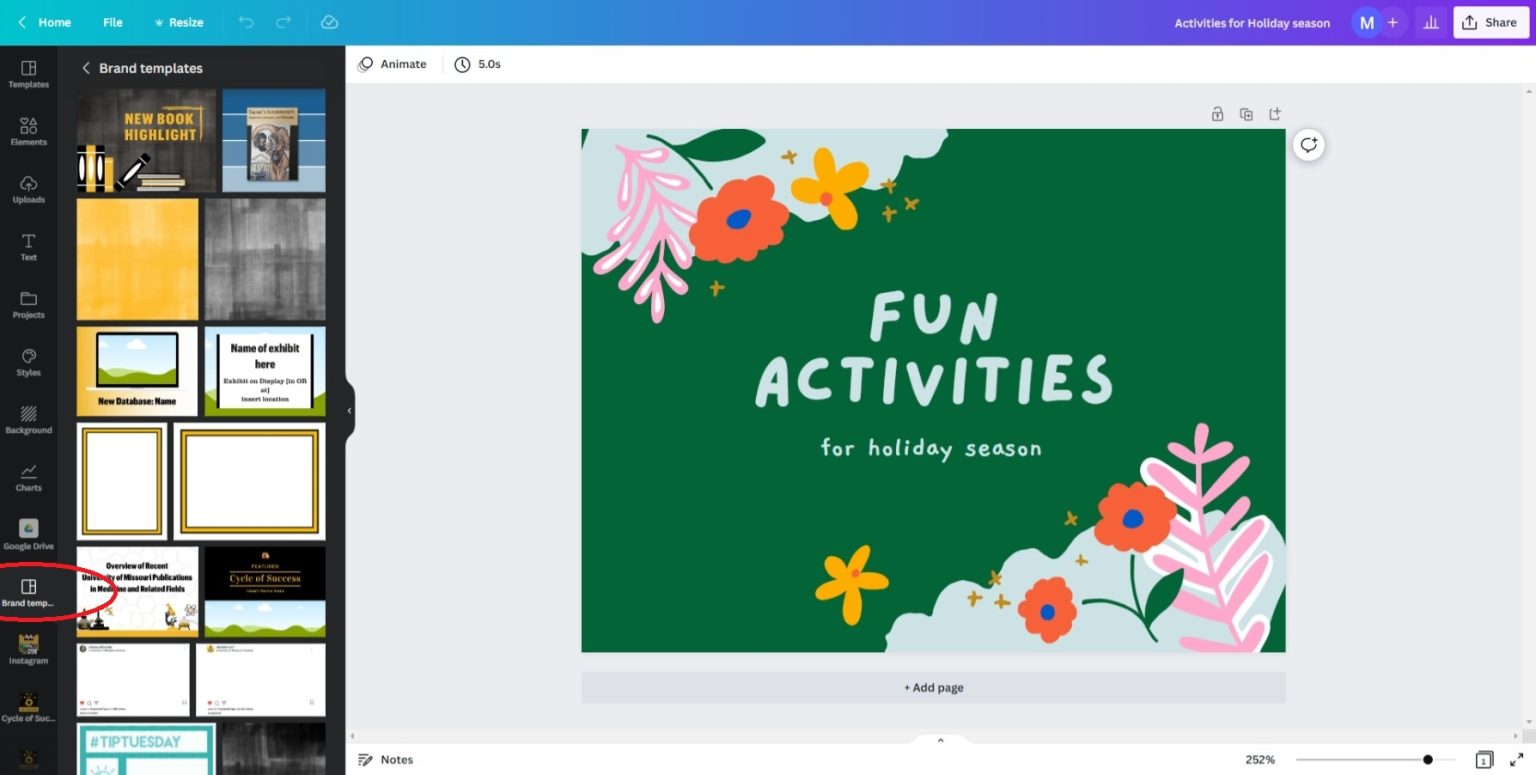Screen dimensions: 1536x775
Task: Go back from Brand templates panel
Action: pyautogui.click(x=86, y=68)
